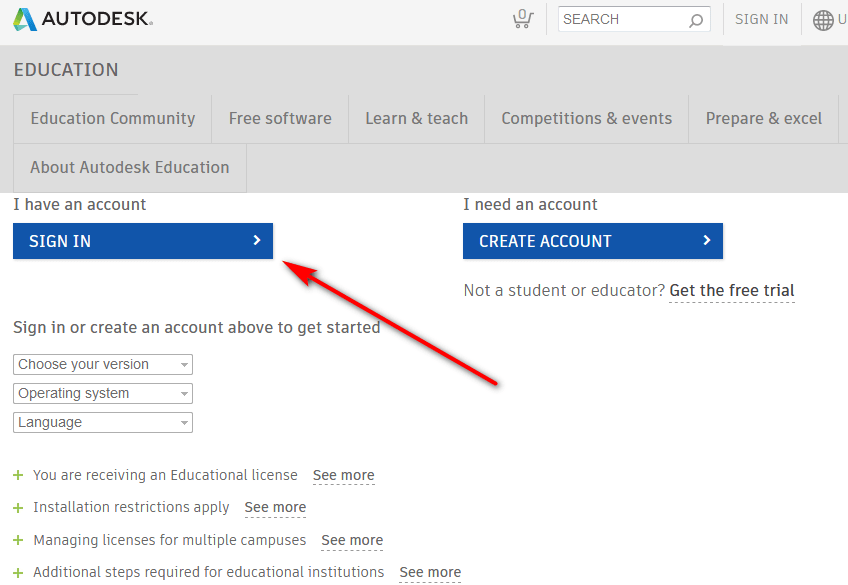
Task: Click the chevron icon on CREATE ACCOUNT button
Action: point(709,241)
